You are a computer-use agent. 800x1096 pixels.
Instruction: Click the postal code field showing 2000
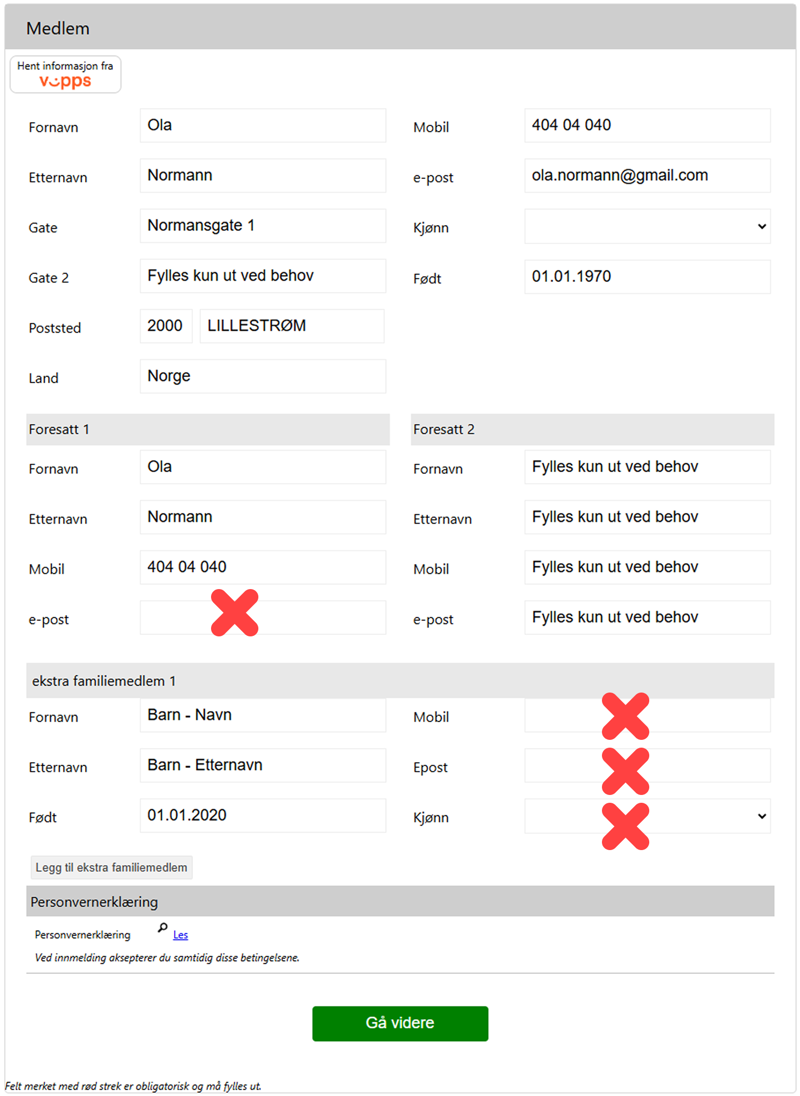pos(166,326)
